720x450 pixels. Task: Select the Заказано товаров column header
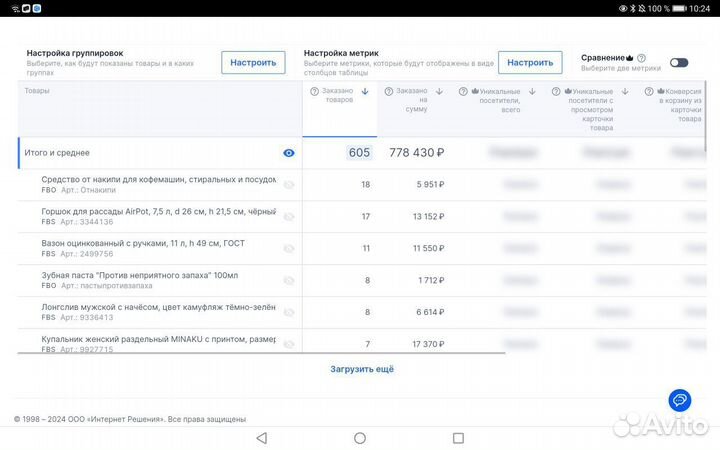(x=339, y=96)
